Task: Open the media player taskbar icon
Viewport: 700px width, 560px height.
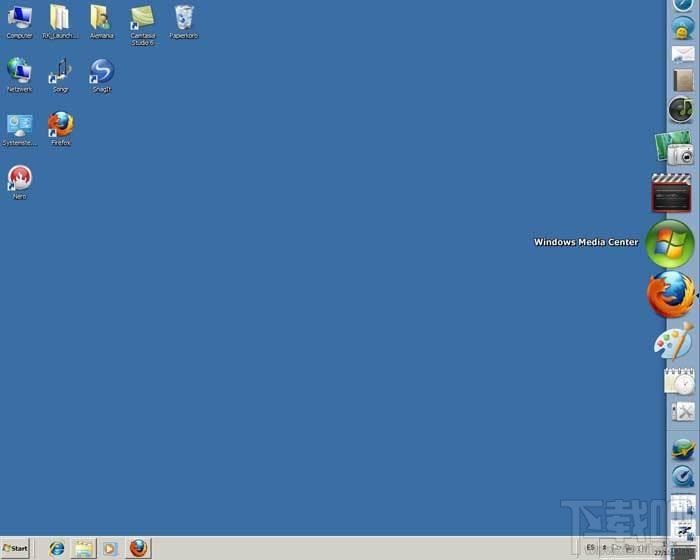Action: click(110, 548)
